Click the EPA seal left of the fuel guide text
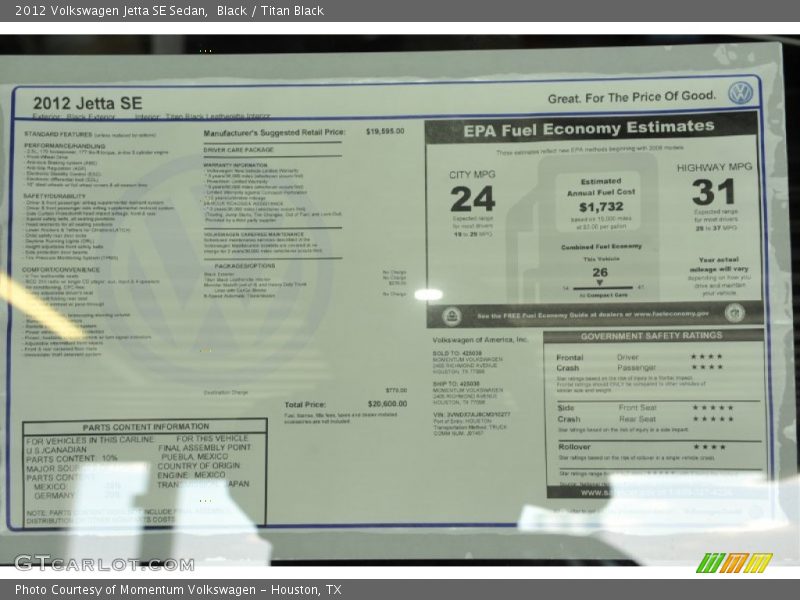This screenshot has height=600, width=800. coord(452,316)
